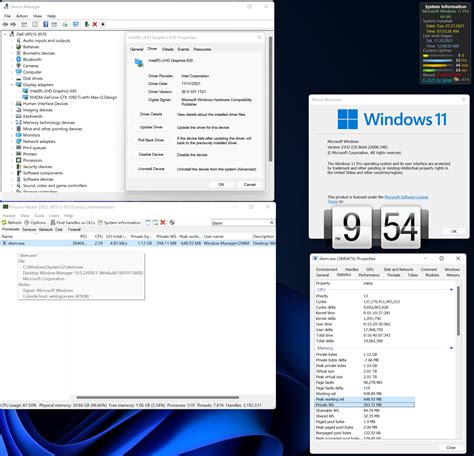This screenshot has height=456, width=474.
Task: Select Intel(R) UHD Graphics 630 in device tree
Action: 53,91
